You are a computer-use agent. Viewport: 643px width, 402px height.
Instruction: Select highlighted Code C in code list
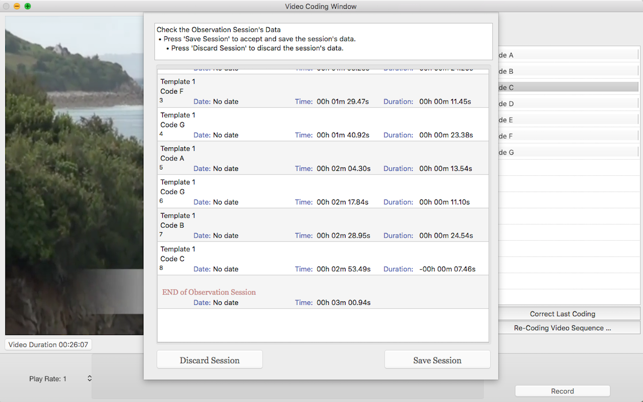click(x=568, y=87)
